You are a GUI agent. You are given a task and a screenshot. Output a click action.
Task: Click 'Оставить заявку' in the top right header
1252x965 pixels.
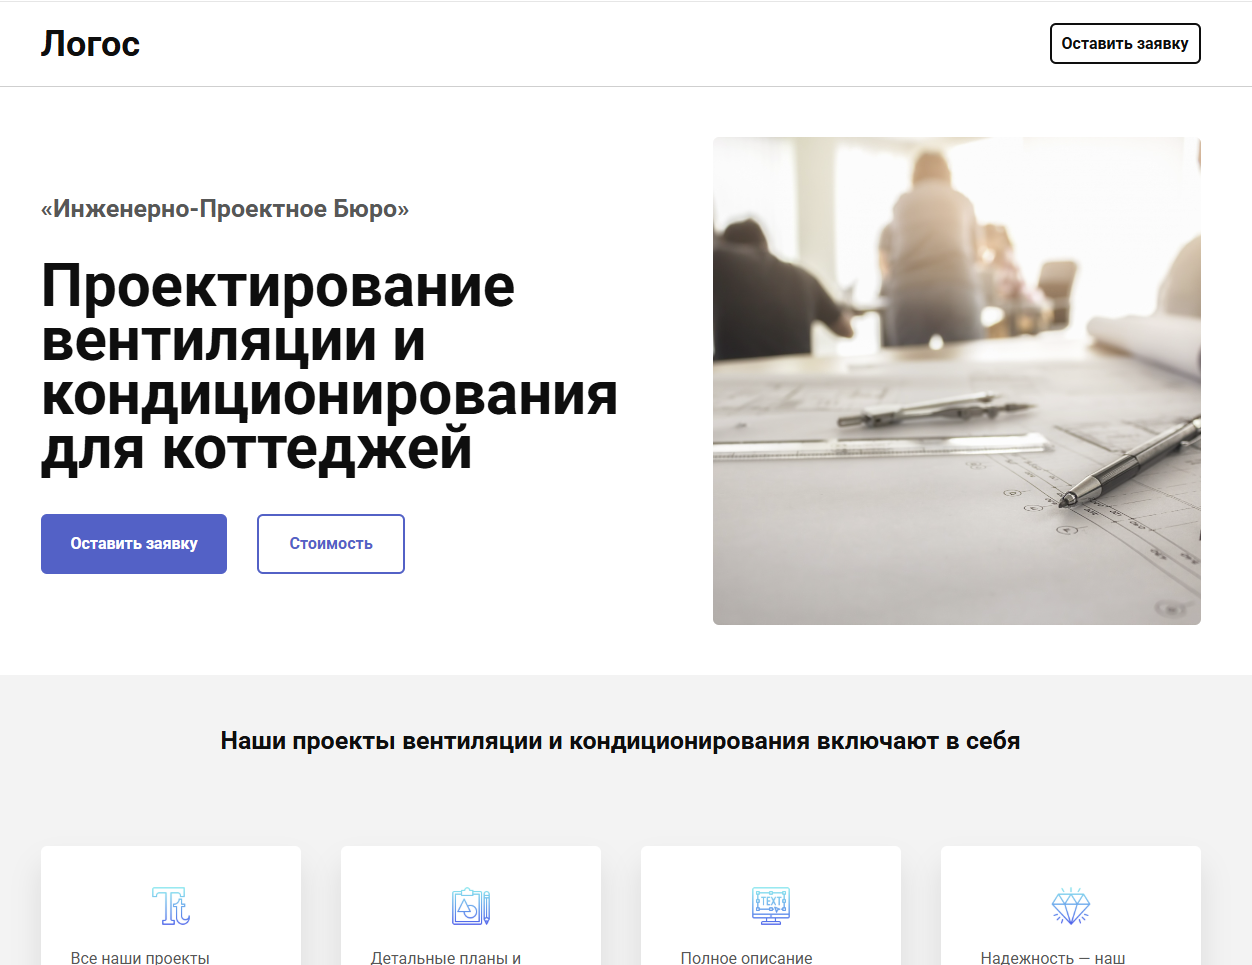pos(1124,43)
